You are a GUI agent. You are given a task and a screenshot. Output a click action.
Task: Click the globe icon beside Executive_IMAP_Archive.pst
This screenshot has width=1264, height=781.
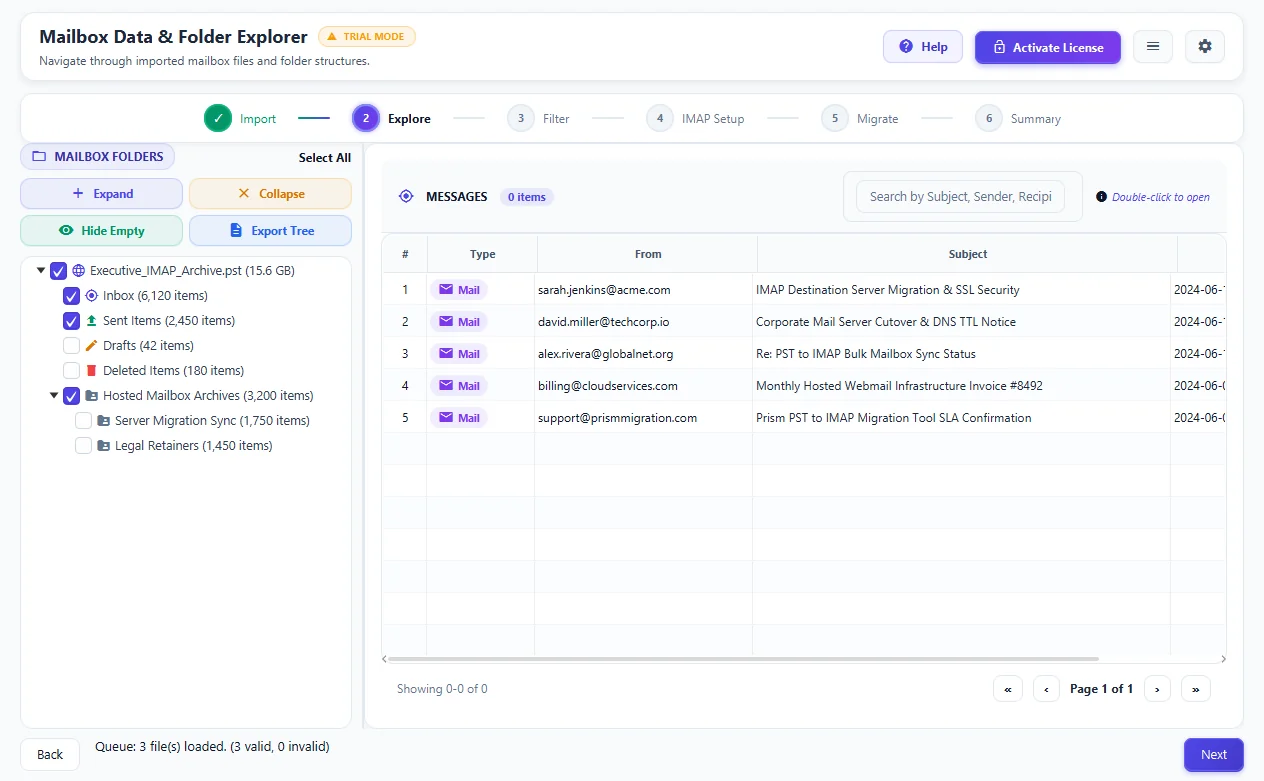79,270
